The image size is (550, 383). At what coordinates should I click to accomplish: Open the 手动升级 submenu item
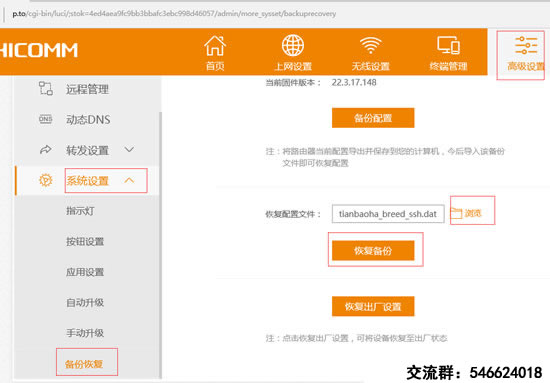(x=85, y=333)
